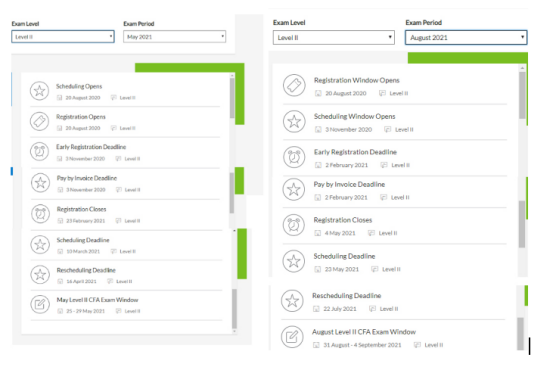554x371 pixels.
Task: Click edit icon beside May Level II CFA Exam Window
Action: point(40,304)
